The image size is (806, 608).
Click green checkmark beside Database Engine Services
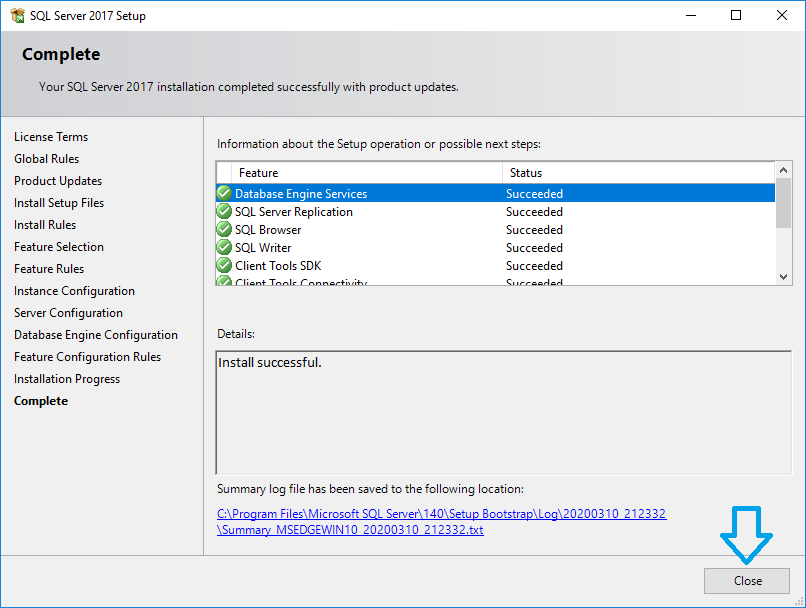click(x=224, y=194)
